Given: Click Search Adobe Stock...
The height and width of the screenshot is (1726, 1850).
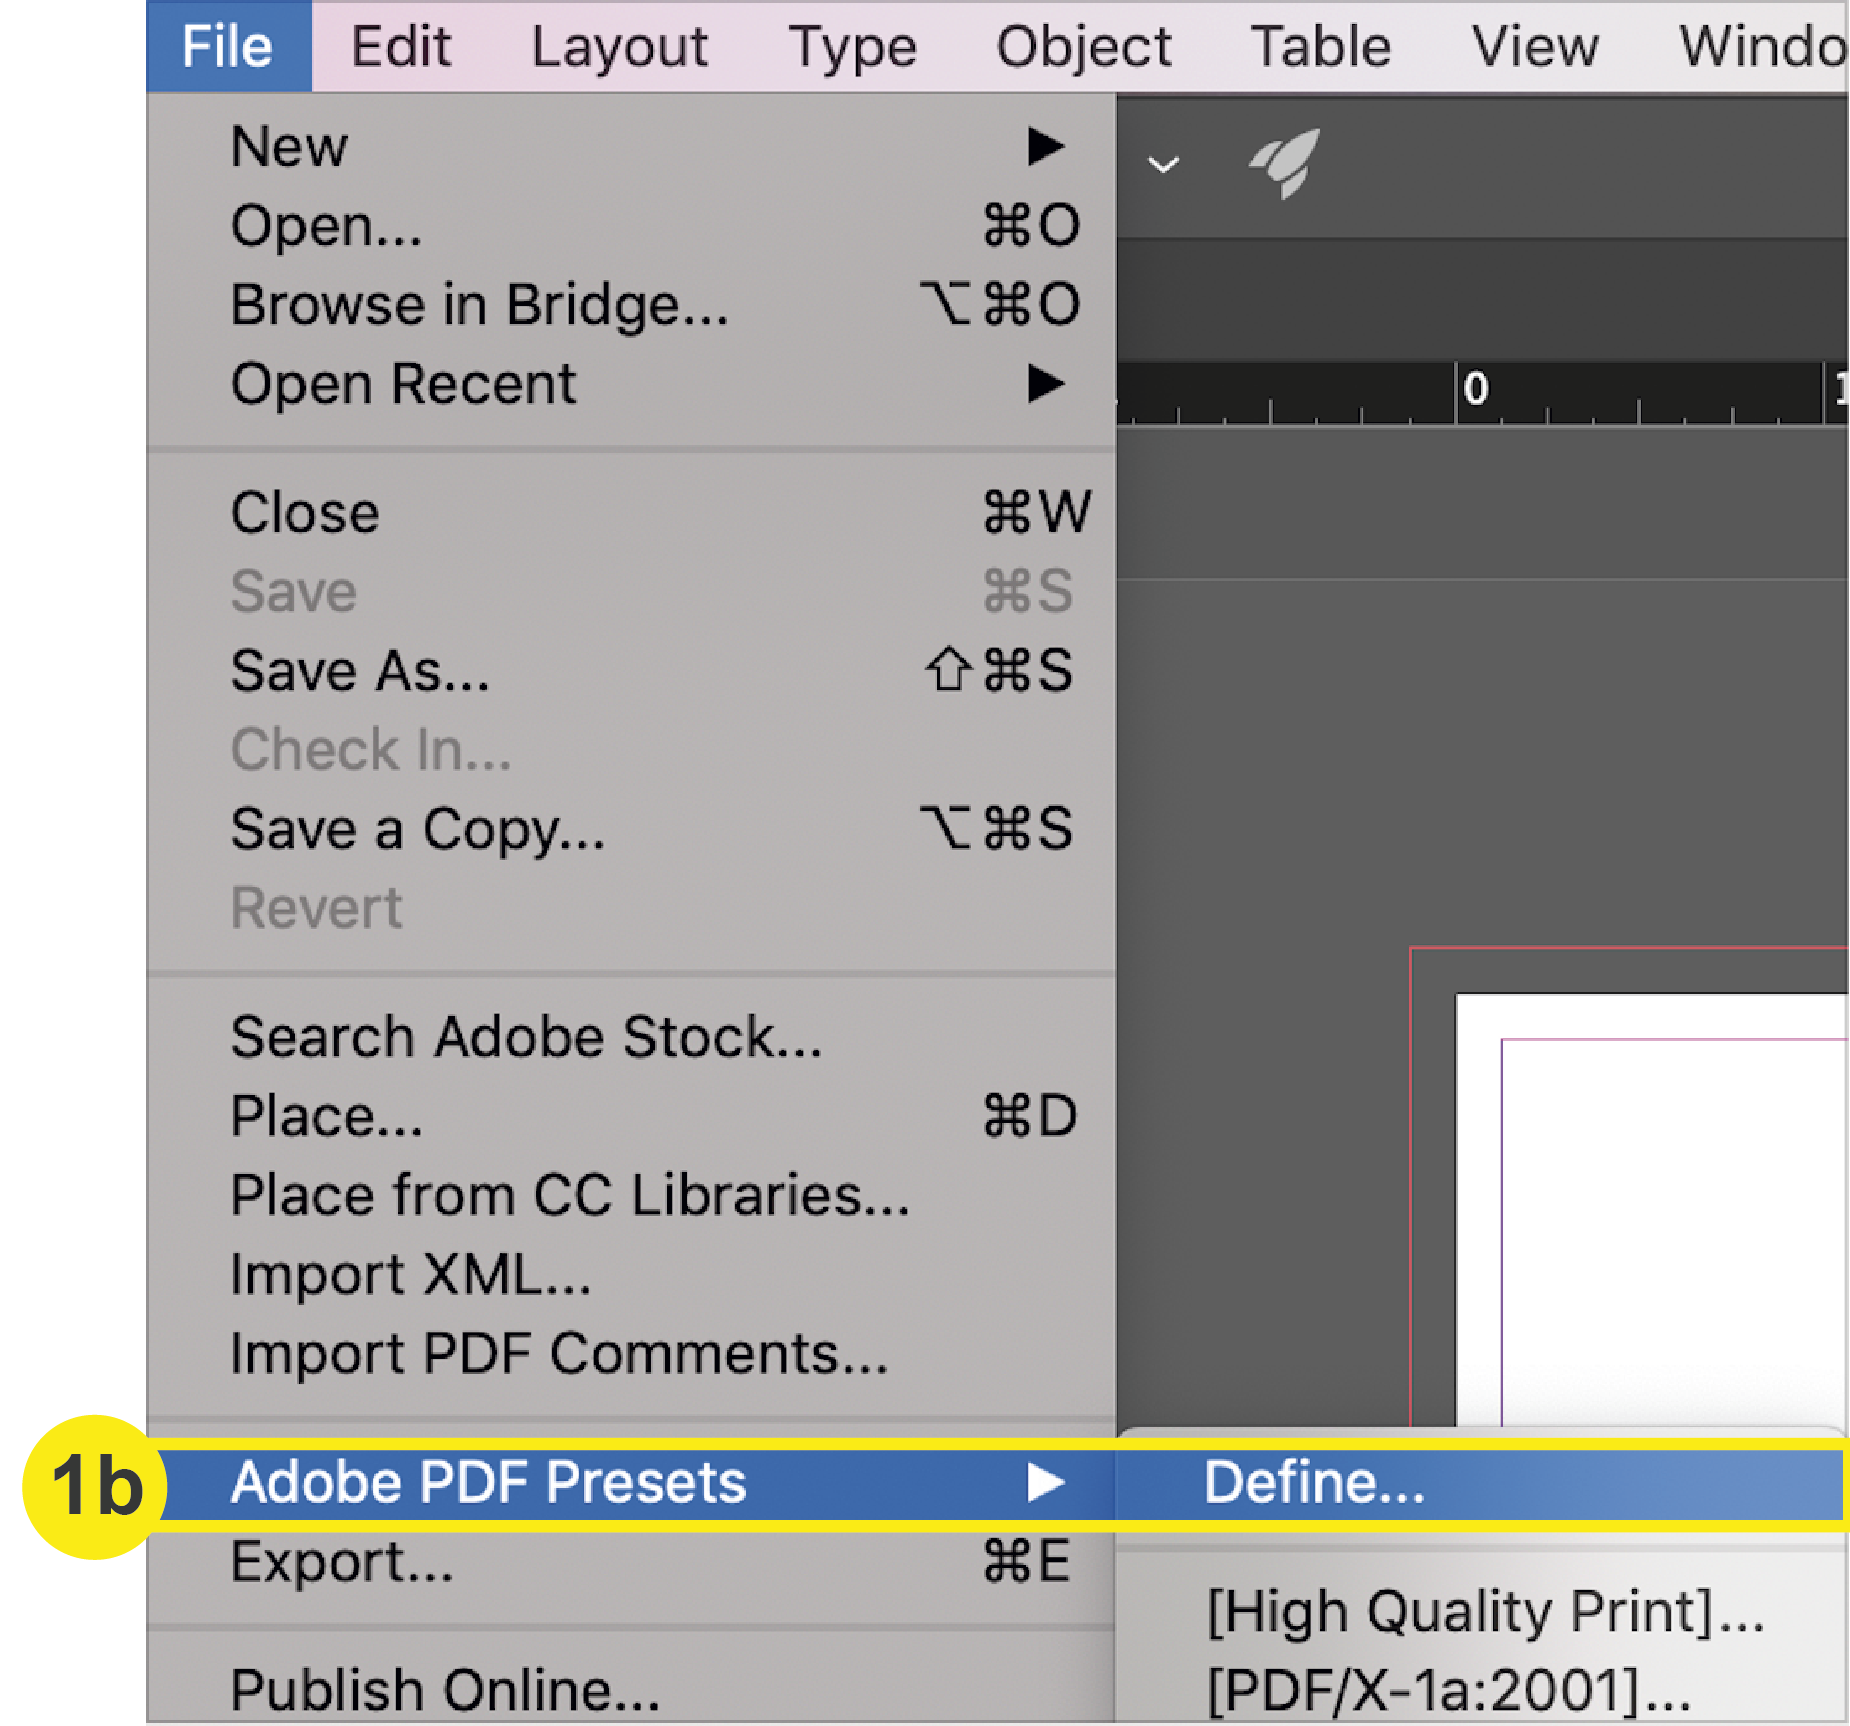Looking at the screenshot, I should pyautogui.click(x=631, y=1037).
